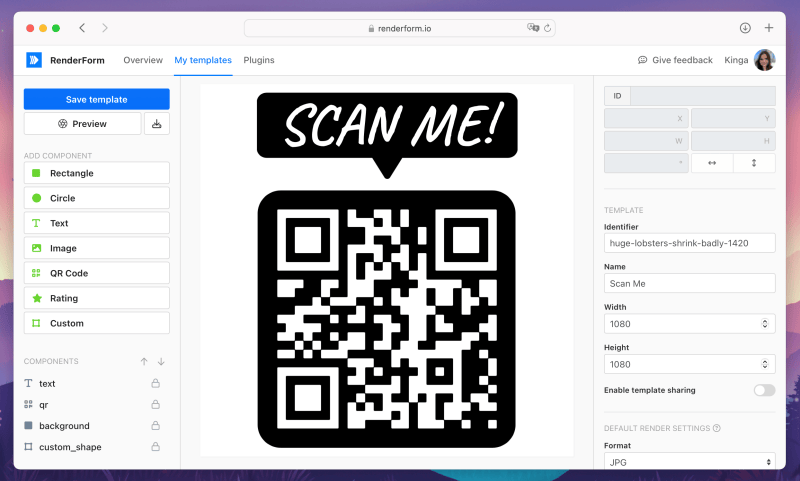Click the Identifier input field
Image resolution: width=800 pixels, height=481 pixels.
click(690, 243)
